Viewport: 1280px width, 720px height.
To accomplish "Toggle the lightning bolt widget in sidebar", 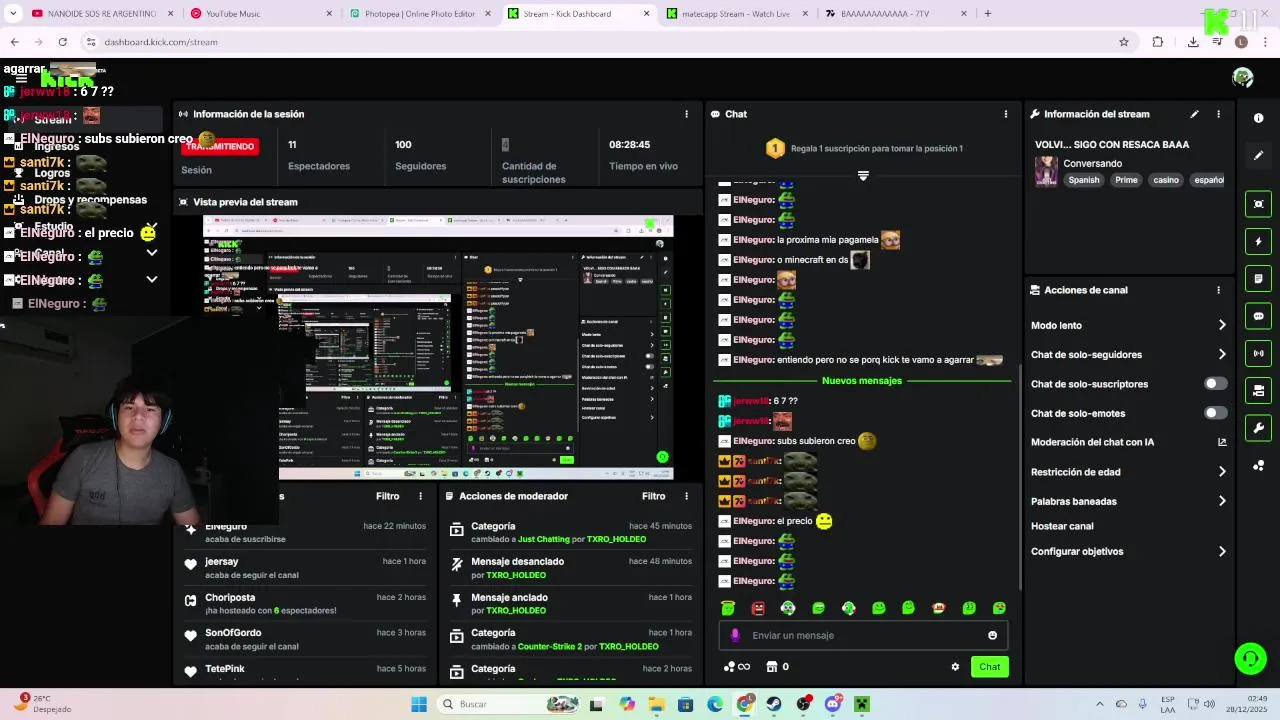I will (1258, 241).
